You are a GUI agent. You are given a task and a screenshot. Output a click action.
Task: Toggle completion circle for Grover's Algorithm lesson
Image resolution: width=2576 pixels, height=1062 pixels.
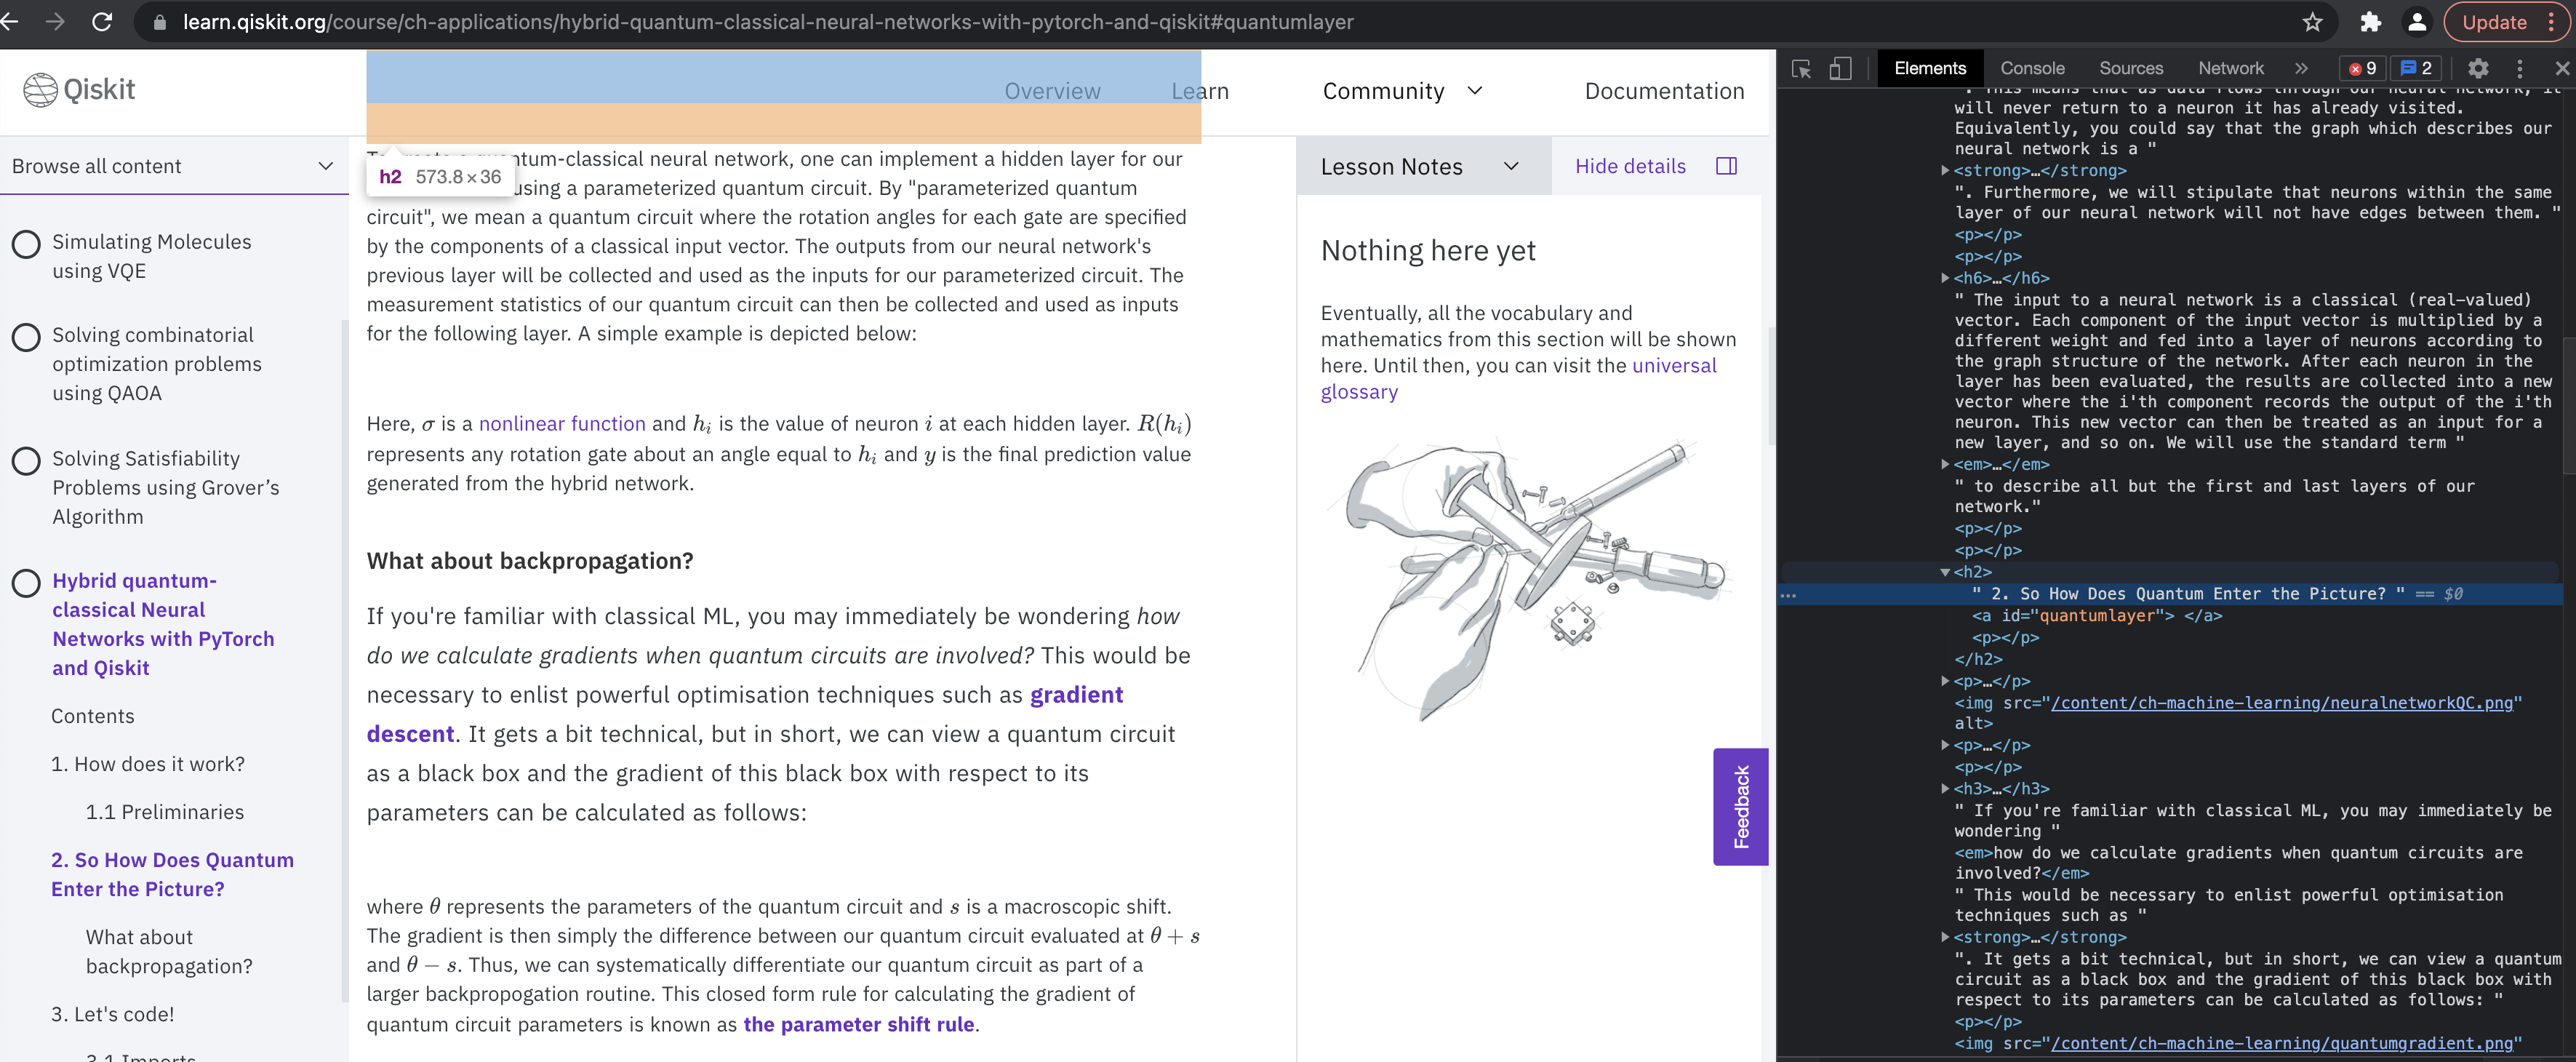26,460
